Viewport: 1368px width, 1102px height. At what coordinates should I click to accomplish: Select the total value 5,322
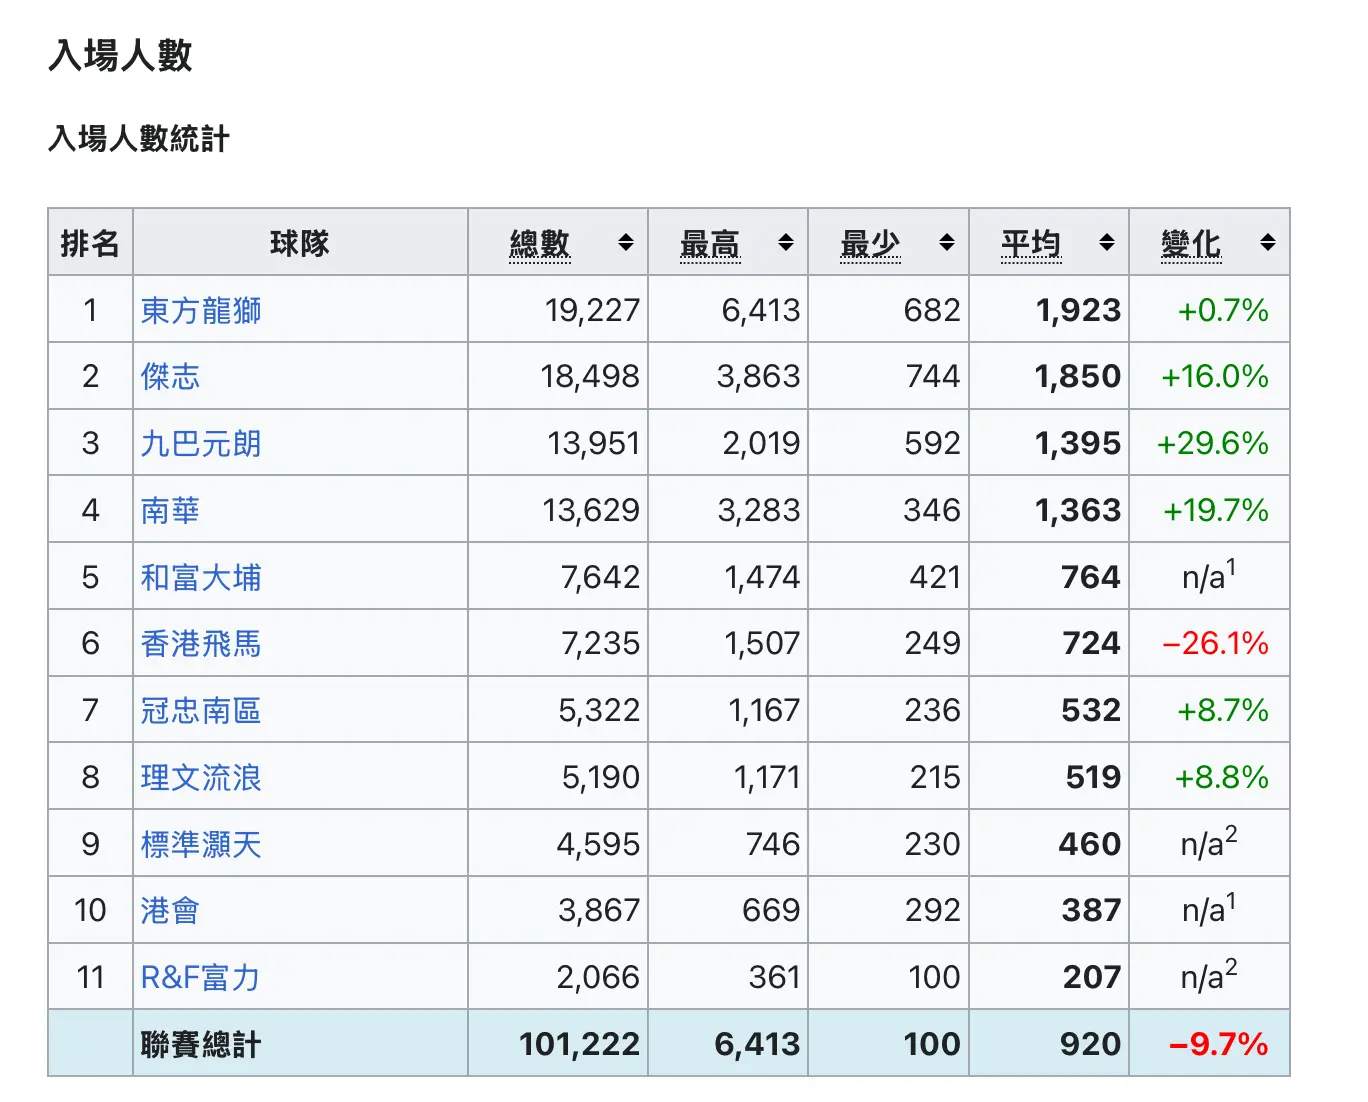599,710
